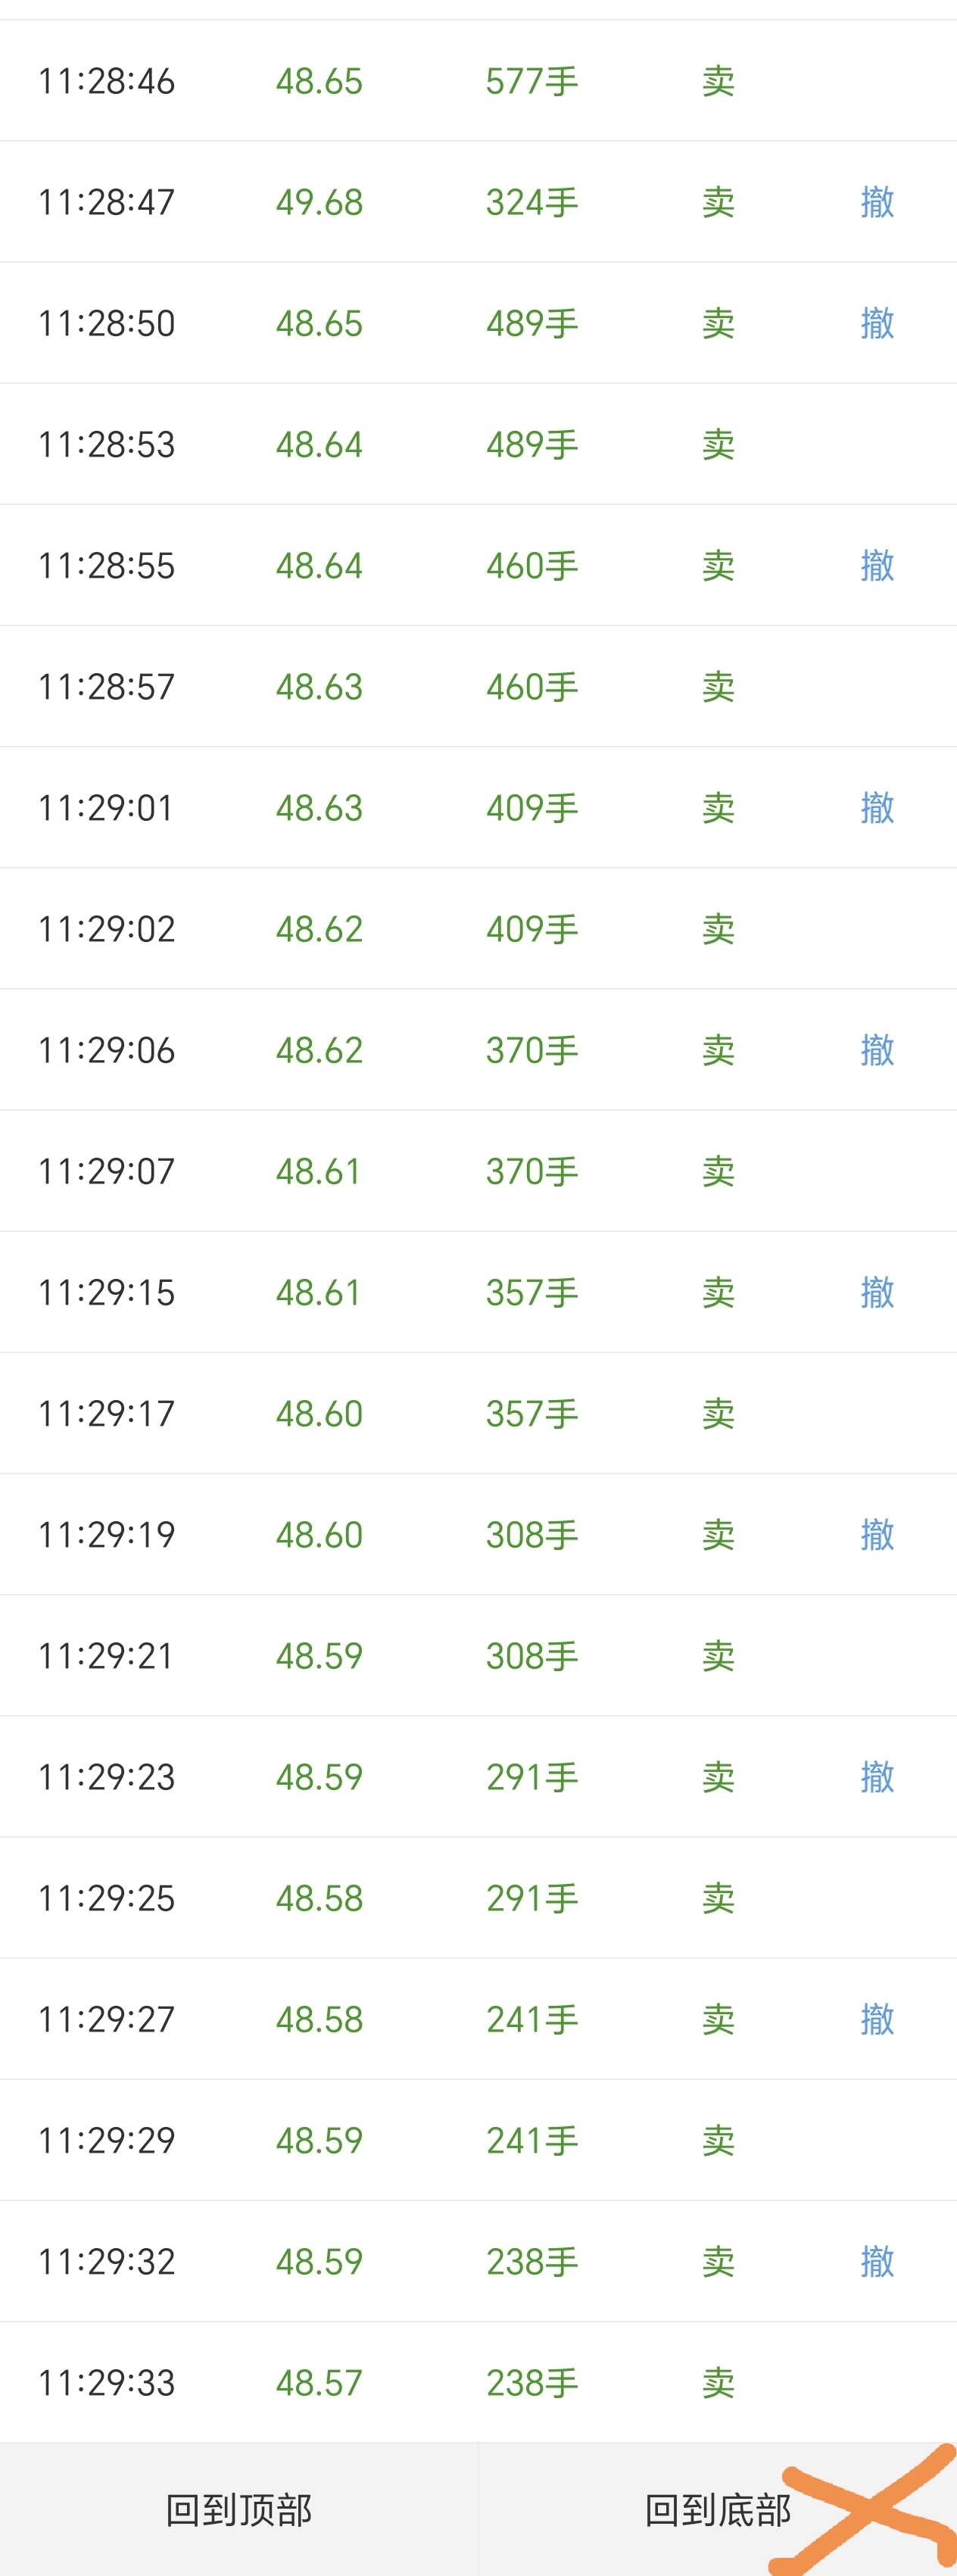Image resolution: width=957 pixels, height=2576 pixels.
Task: Go back to top with 回到顶部
Action: tap(239, 2510)
